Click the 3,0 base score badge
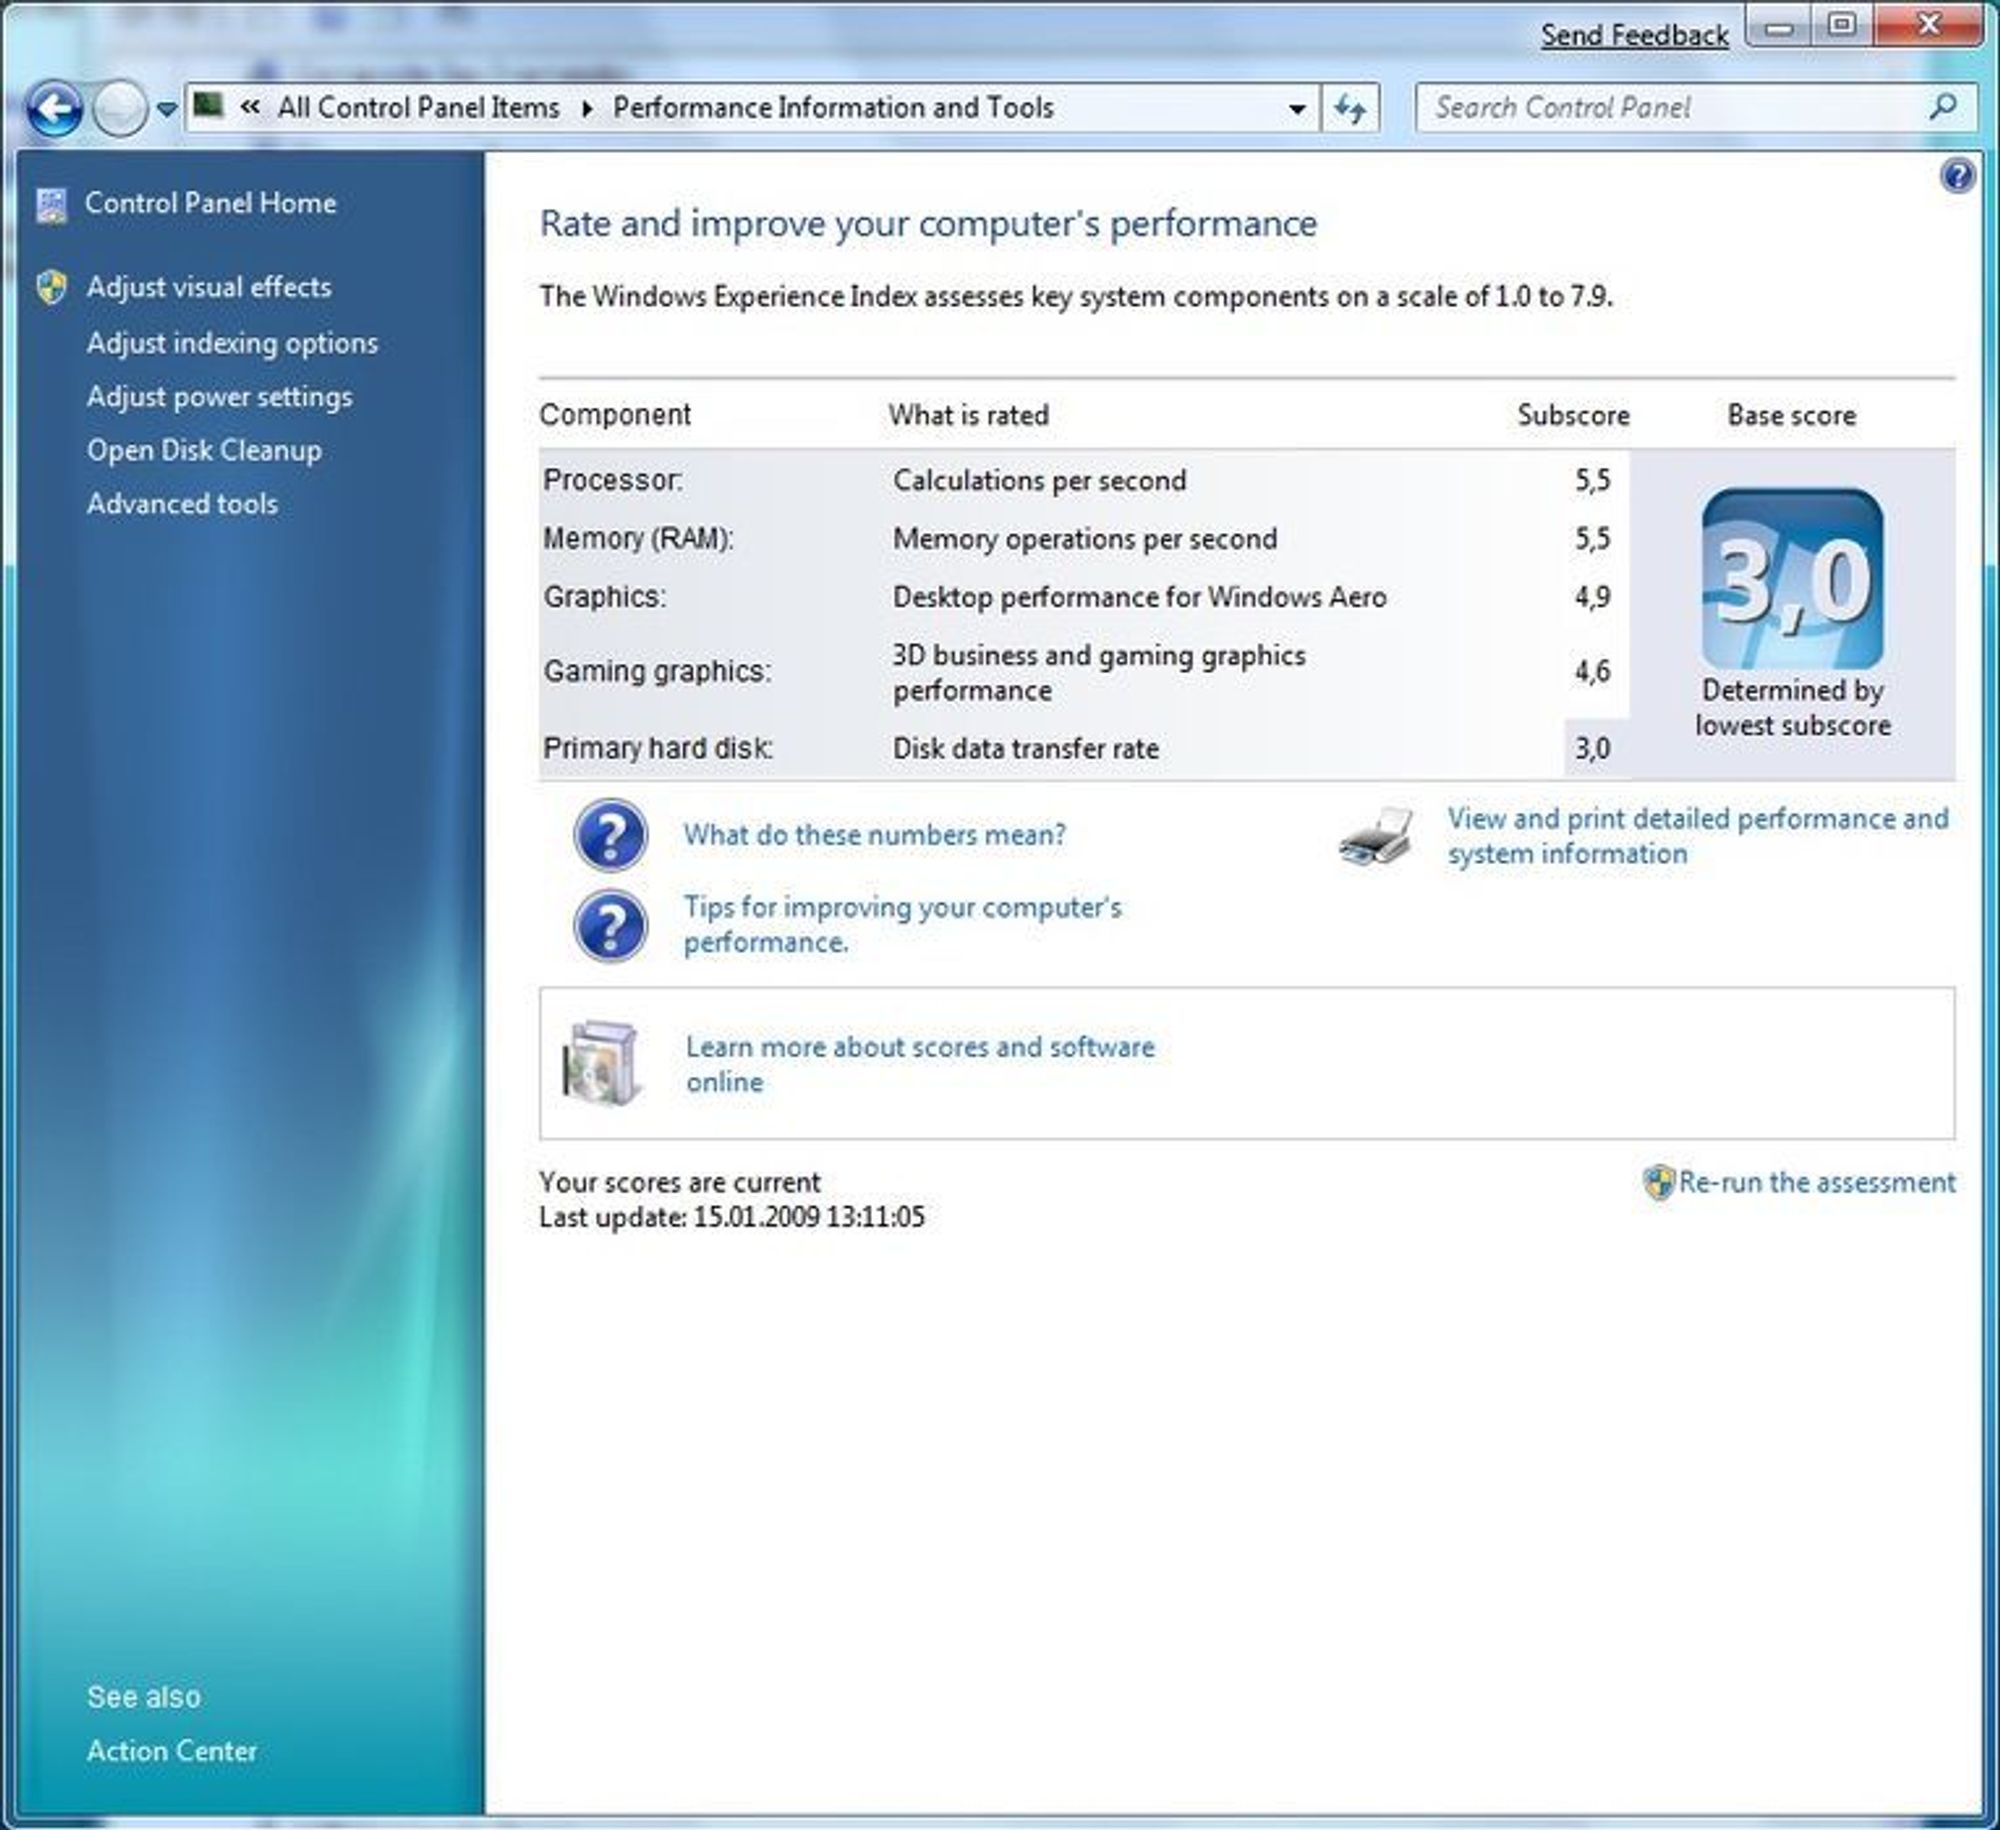Screen dimensions: 2000x1830 1792,579
